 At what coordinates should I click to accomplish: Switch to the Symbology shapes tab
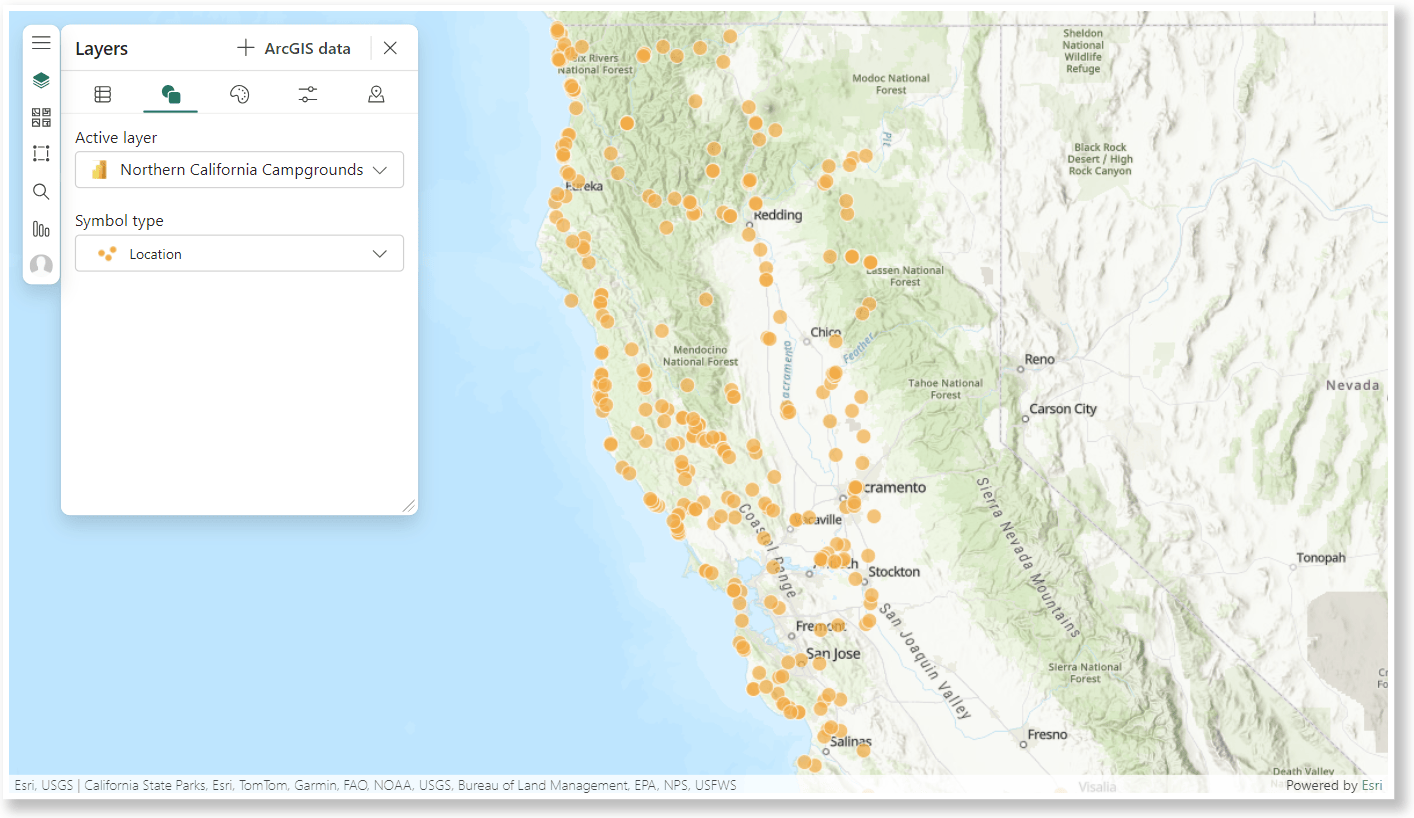tap(171, 94)
